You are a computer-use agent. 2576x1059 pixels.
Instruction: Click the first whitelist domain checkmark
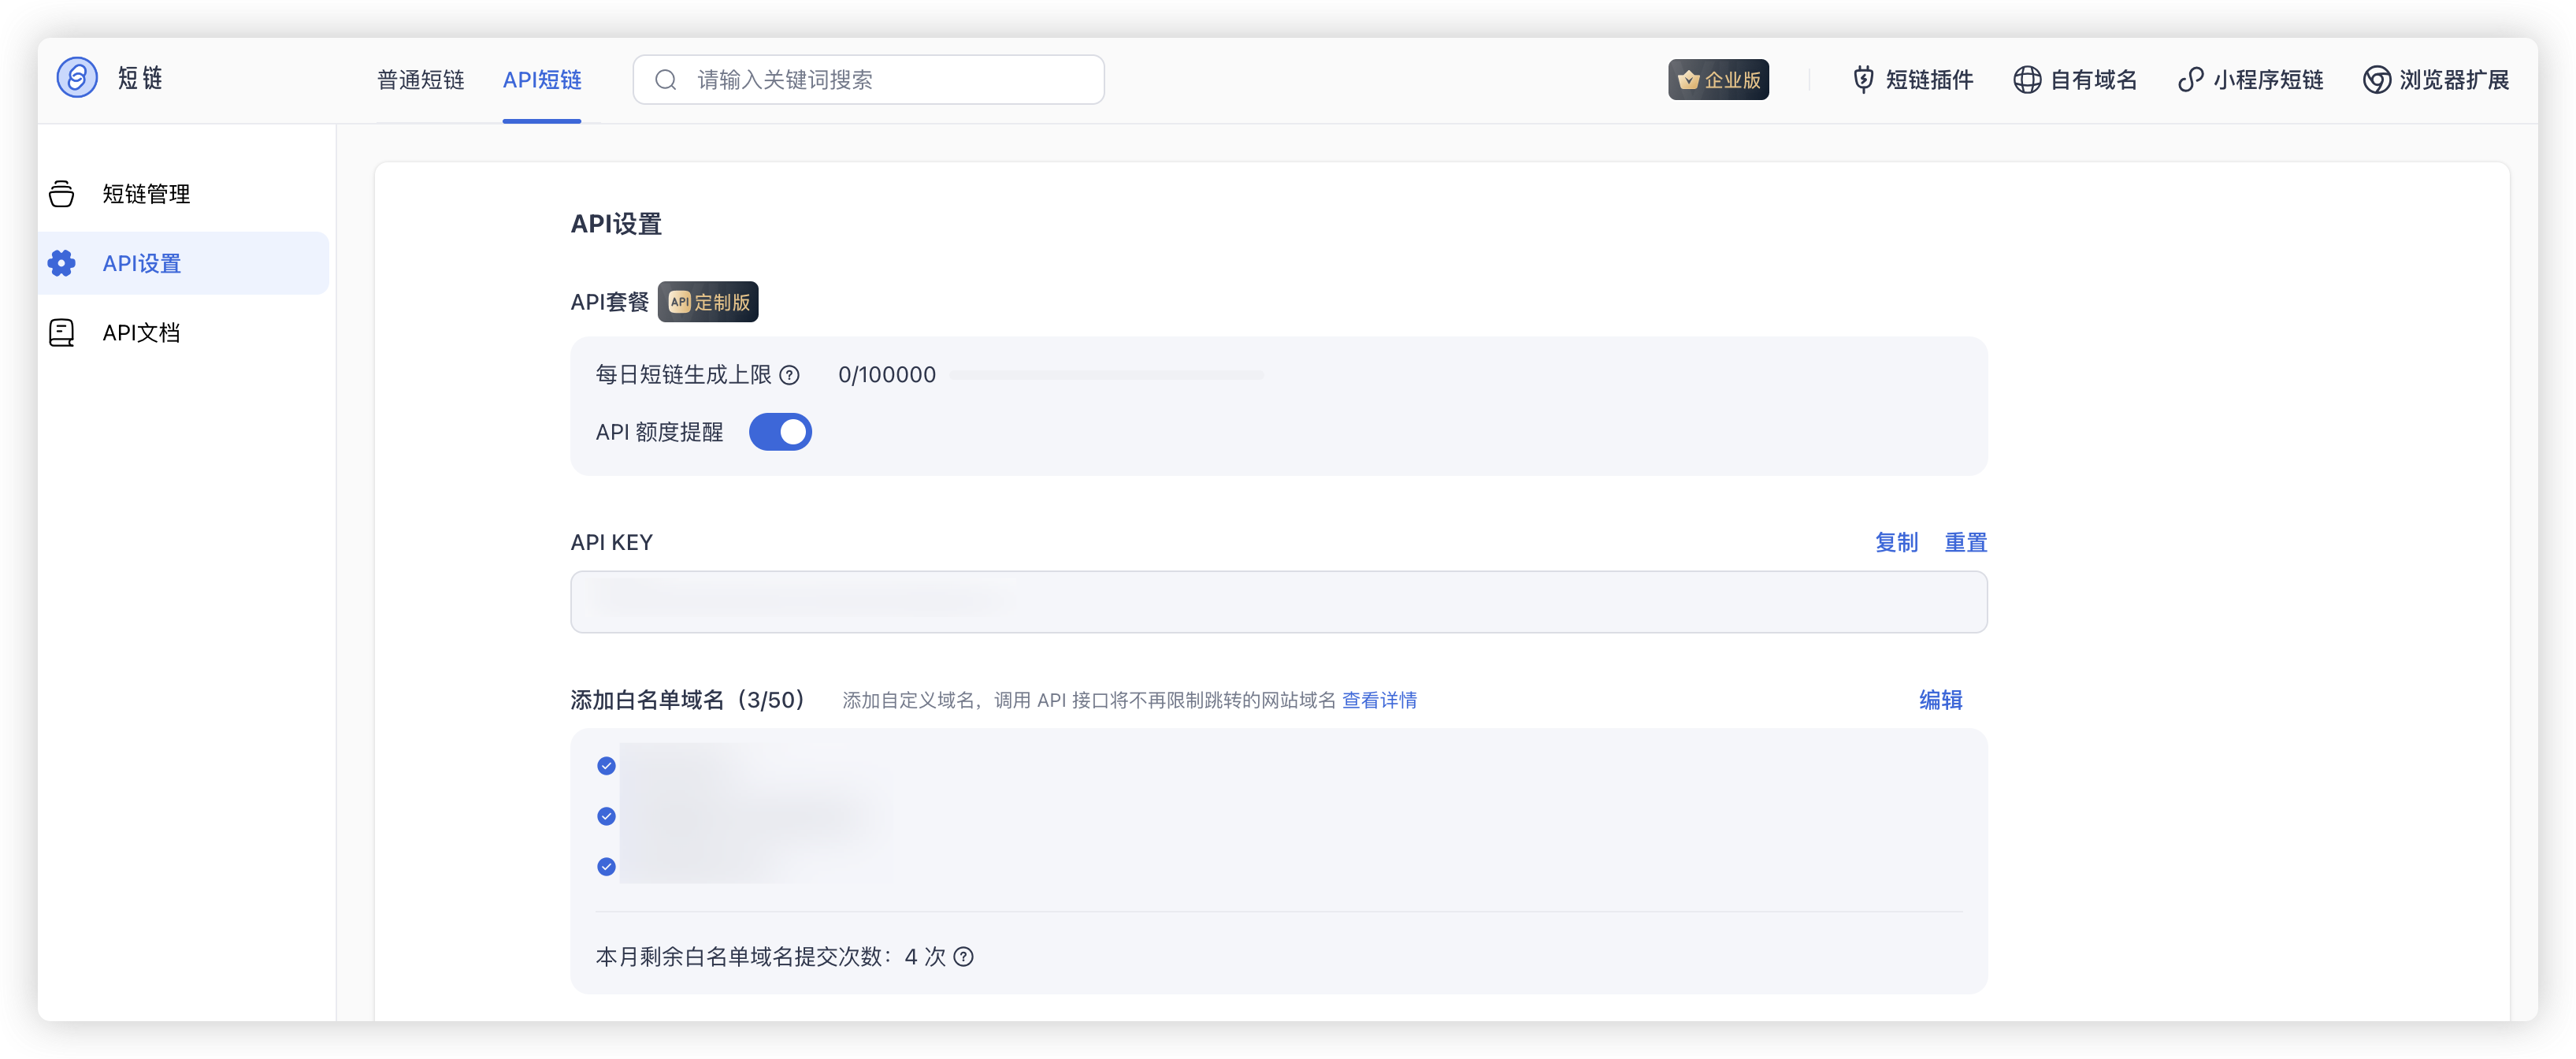click(607, 766)
